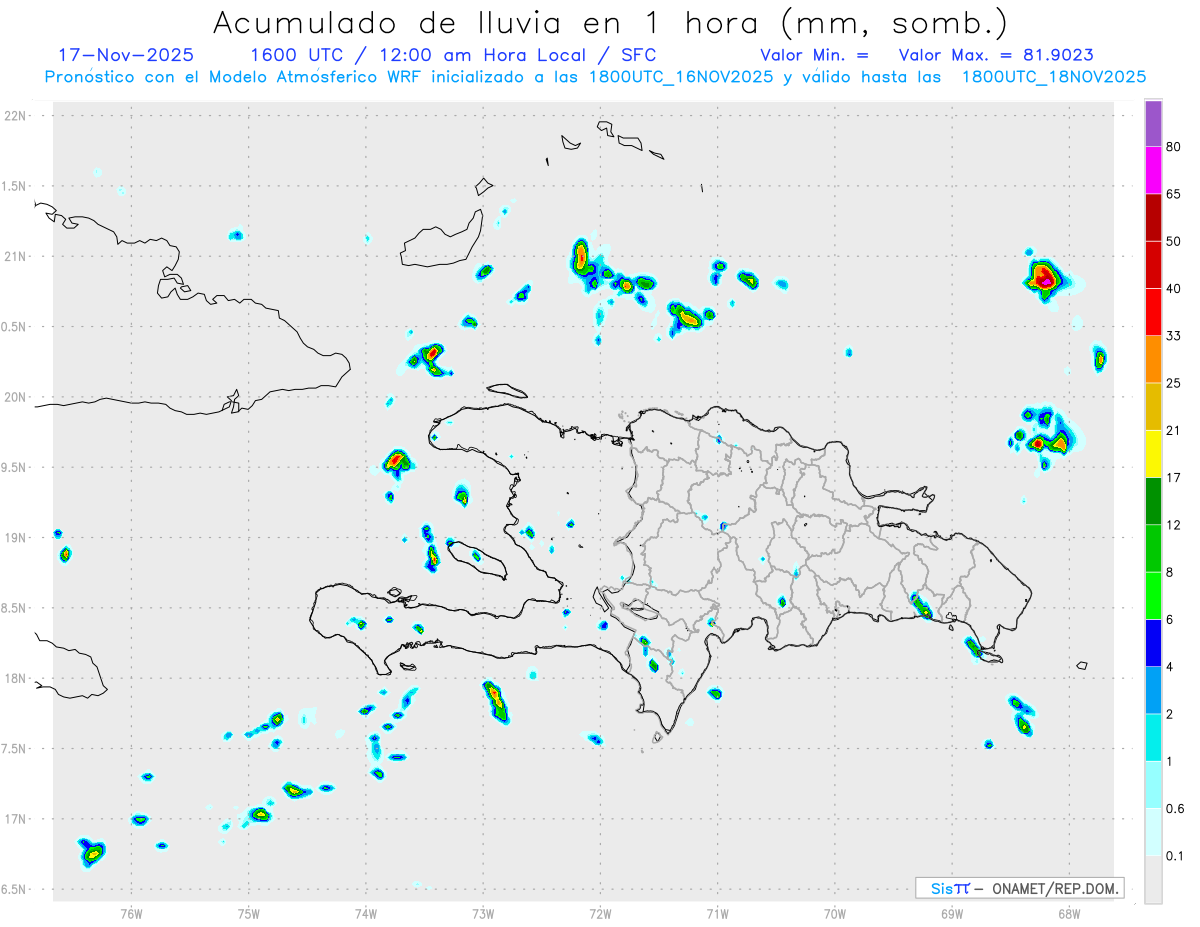Click the "76W" longitude label
1200x927 pixels.
tap(131, 913)
